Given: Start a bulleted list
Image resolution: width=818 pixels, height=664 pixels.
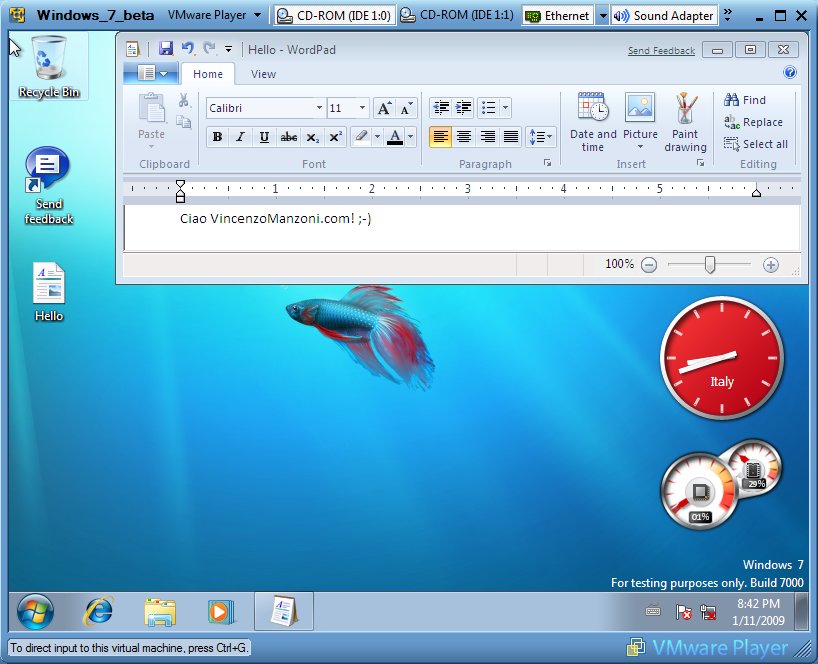Looking at the screenshot, I should 488,108.
